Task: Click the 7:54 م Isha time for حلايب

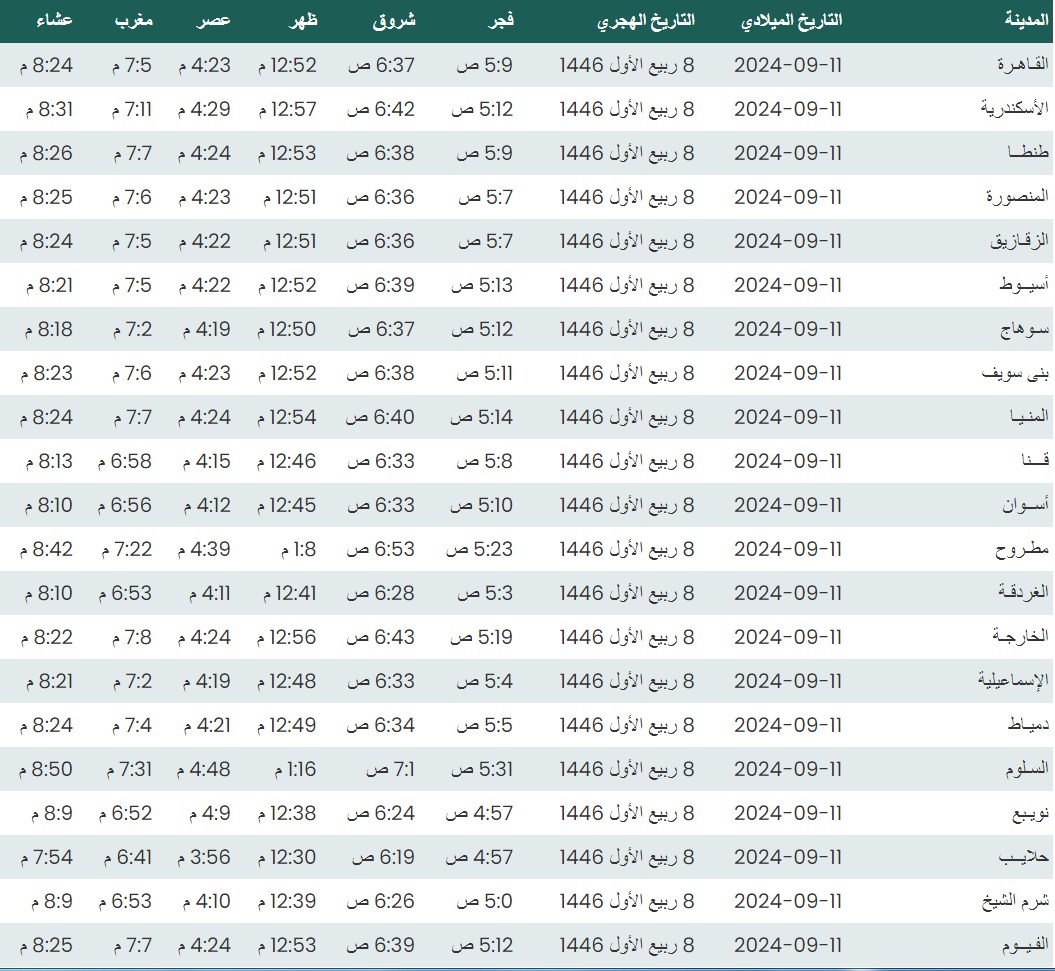Action: click(45, 857)
